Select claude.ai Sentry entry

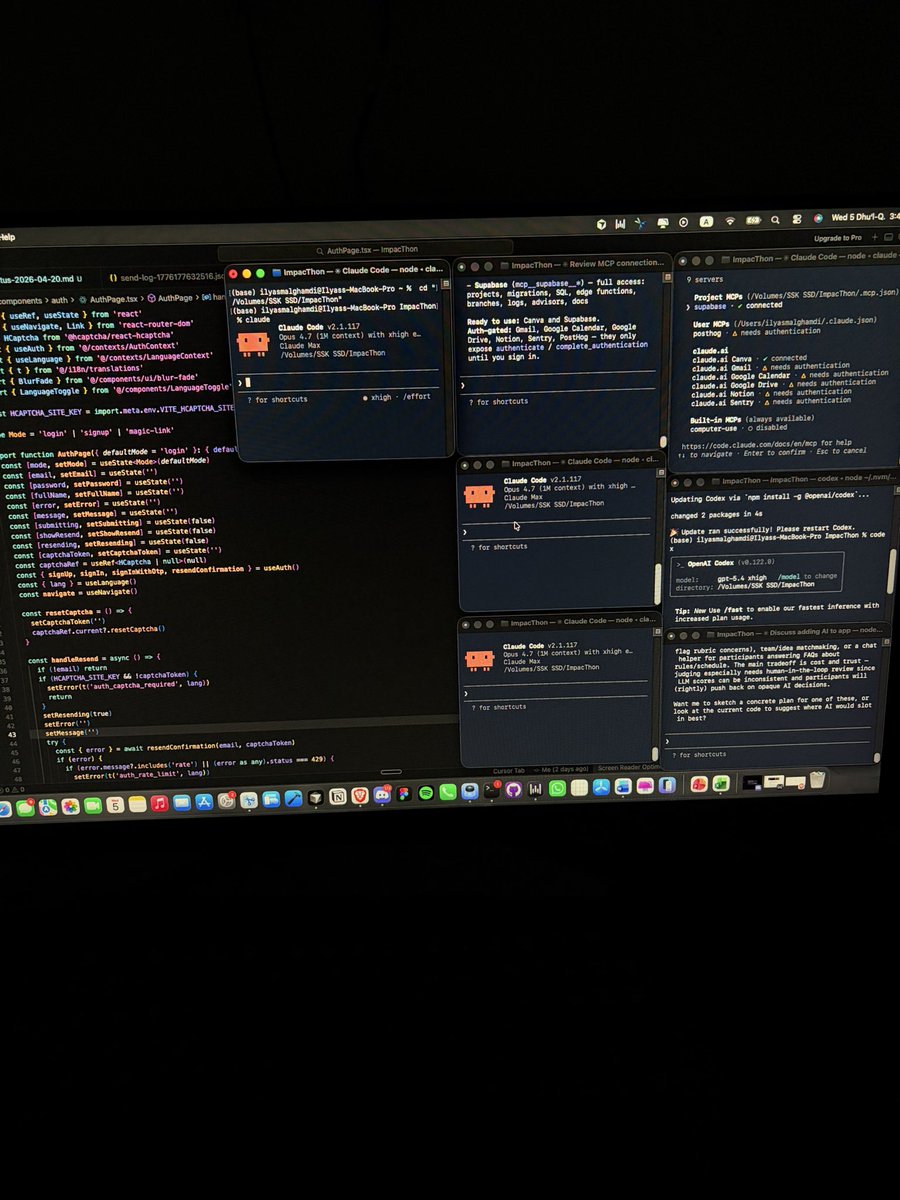coord(770,400)
